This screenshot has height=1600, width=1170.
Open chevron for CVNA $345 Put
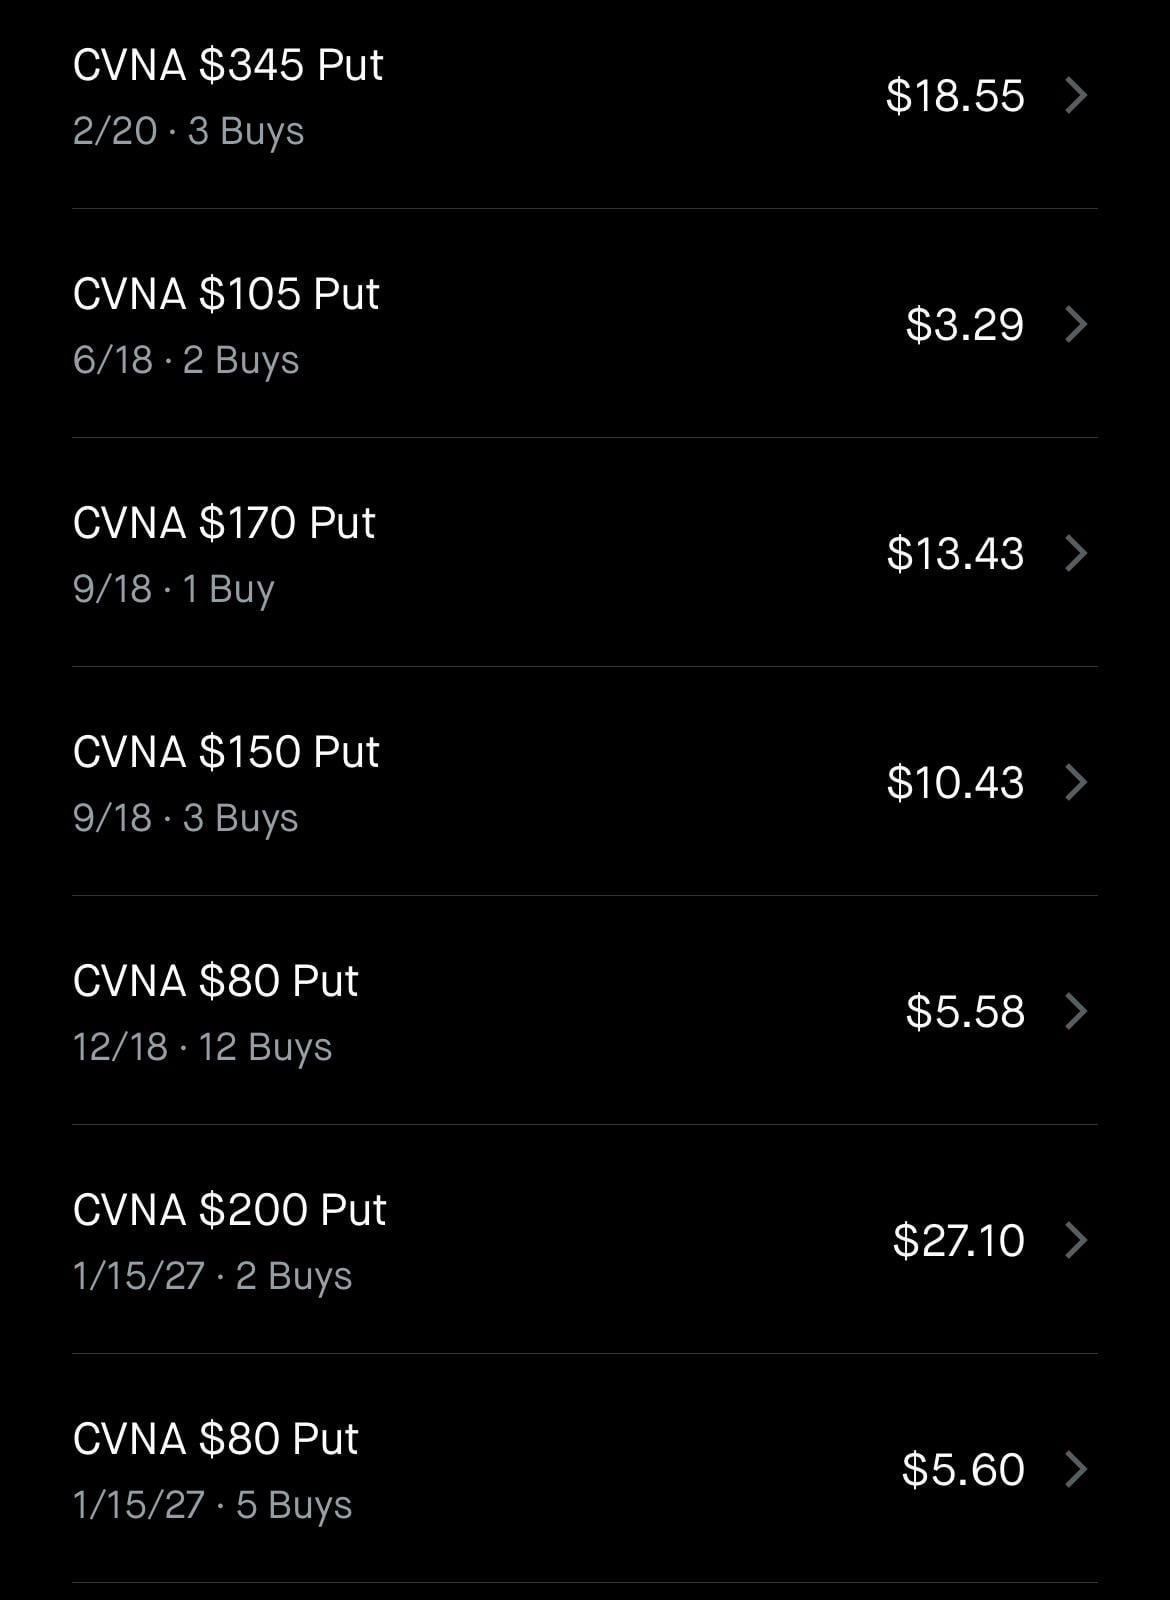pyautogui.click(x=1076, y=95)
